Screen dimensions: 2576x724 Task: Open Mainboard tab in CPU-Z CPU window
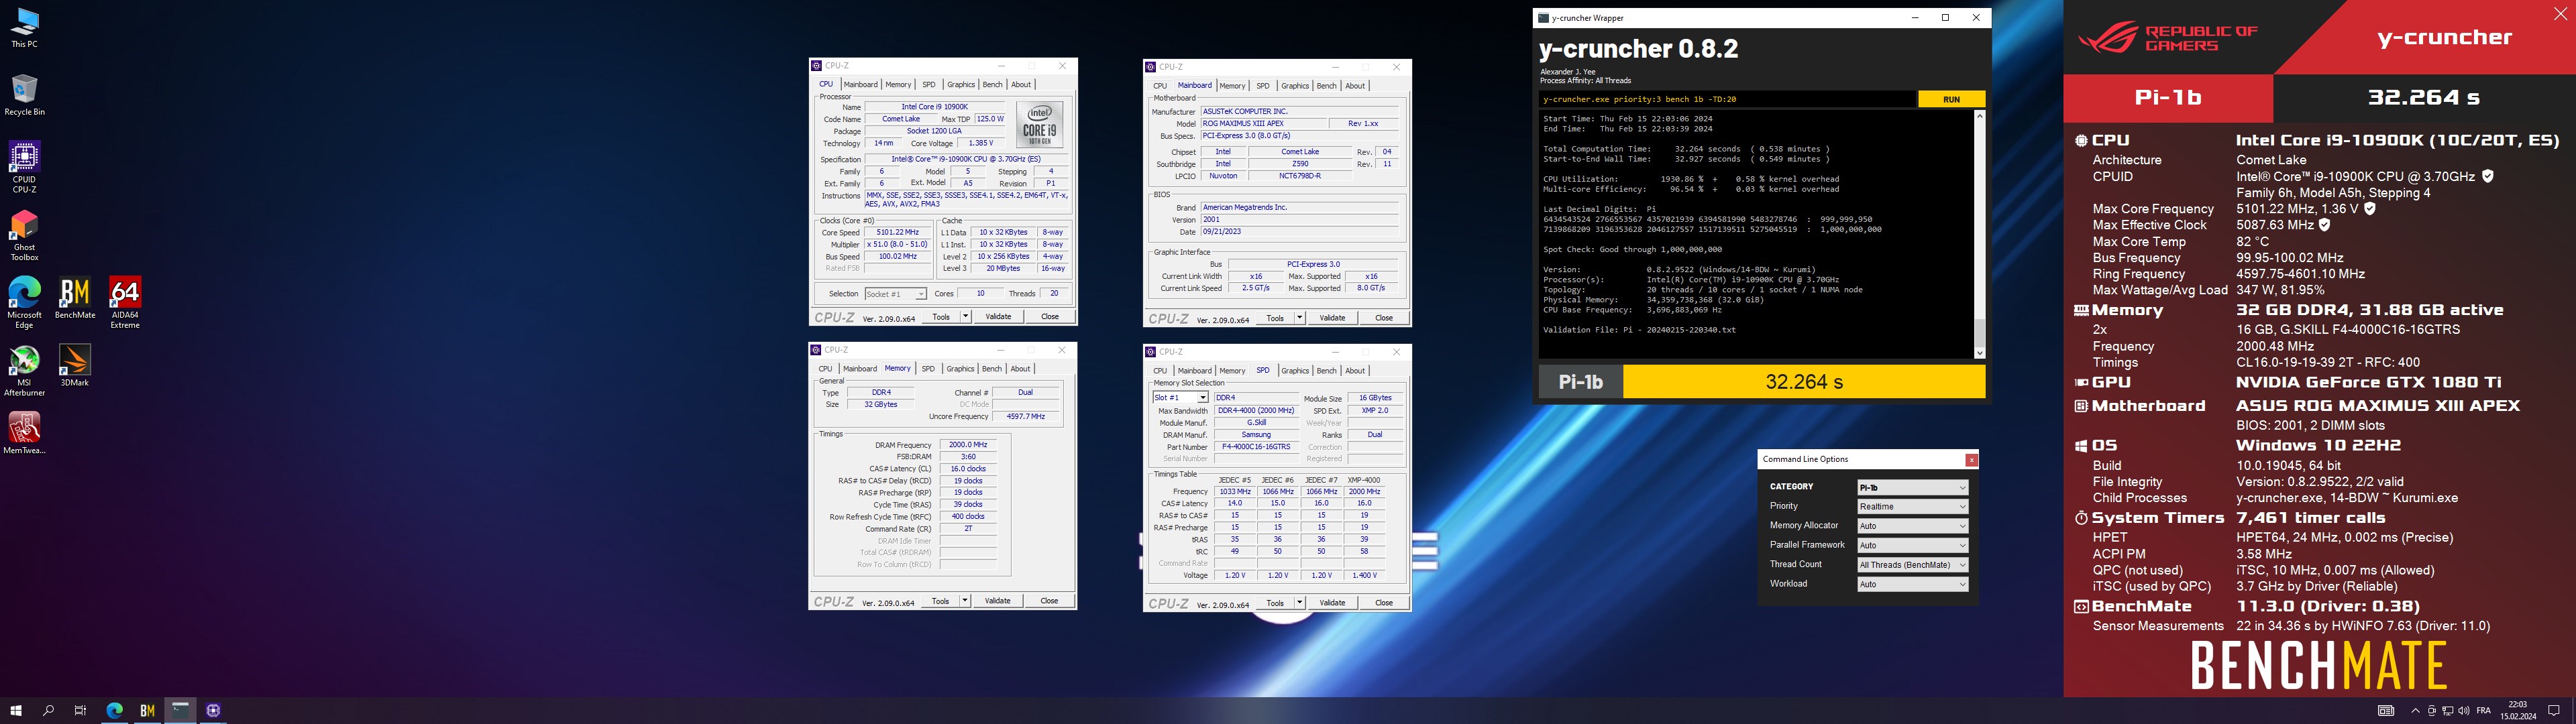(860, 85)
